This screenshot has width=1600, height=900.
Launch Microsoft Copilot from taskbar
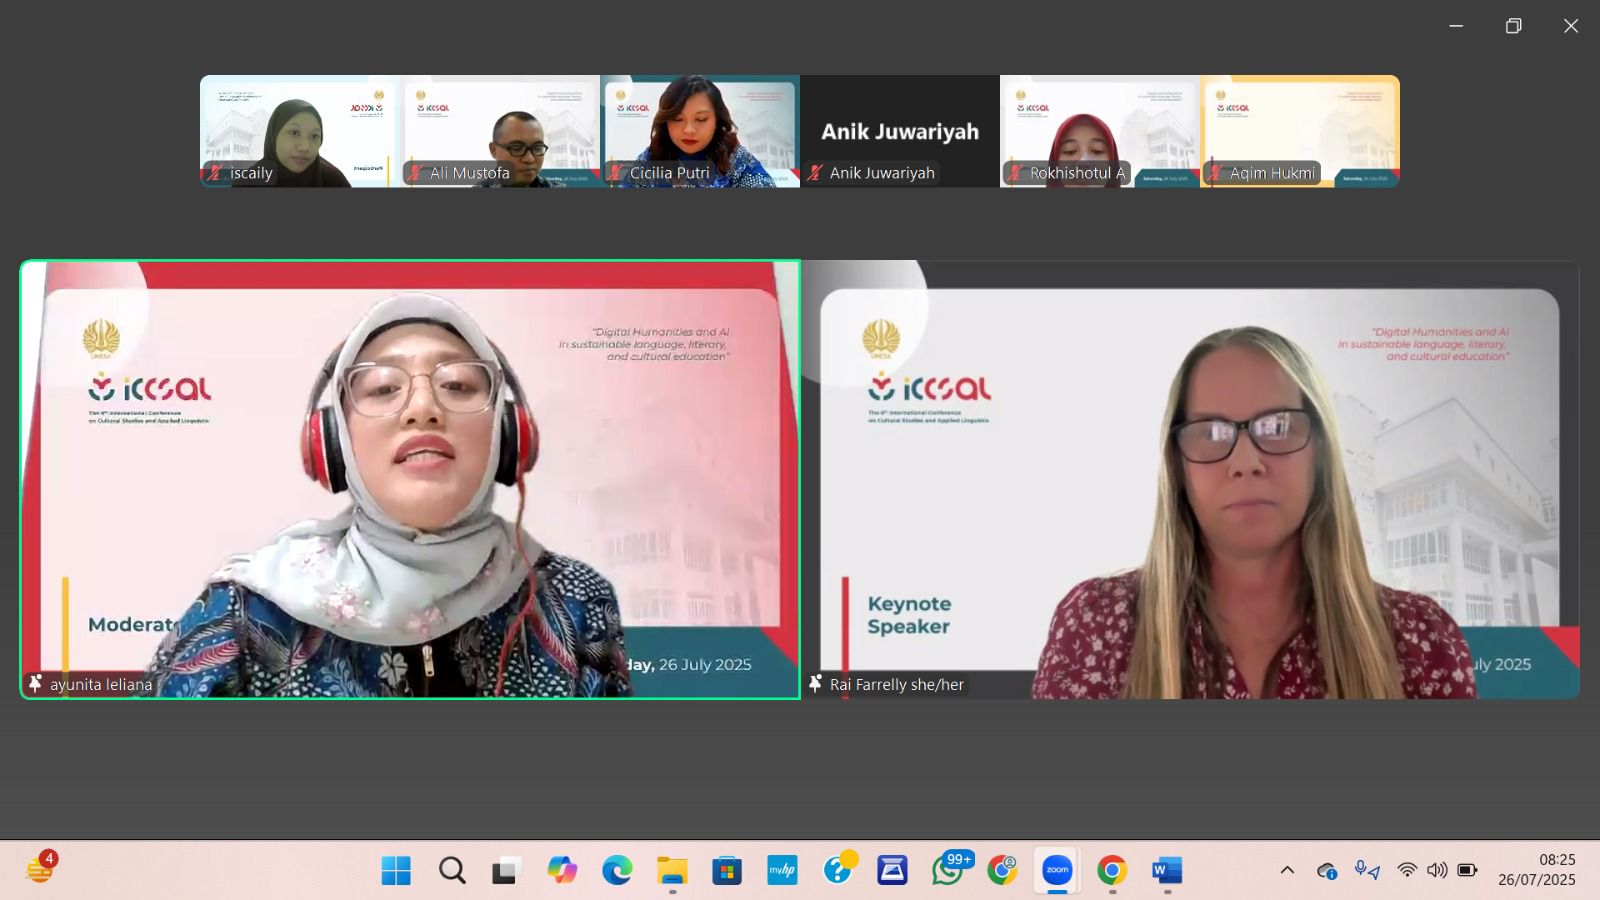[562, 871]
